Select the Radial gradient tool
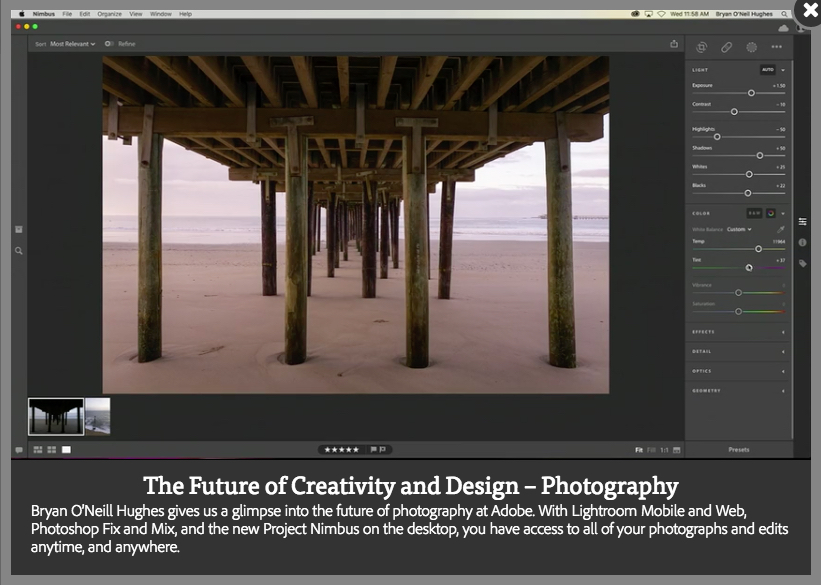 click(751, 47)
